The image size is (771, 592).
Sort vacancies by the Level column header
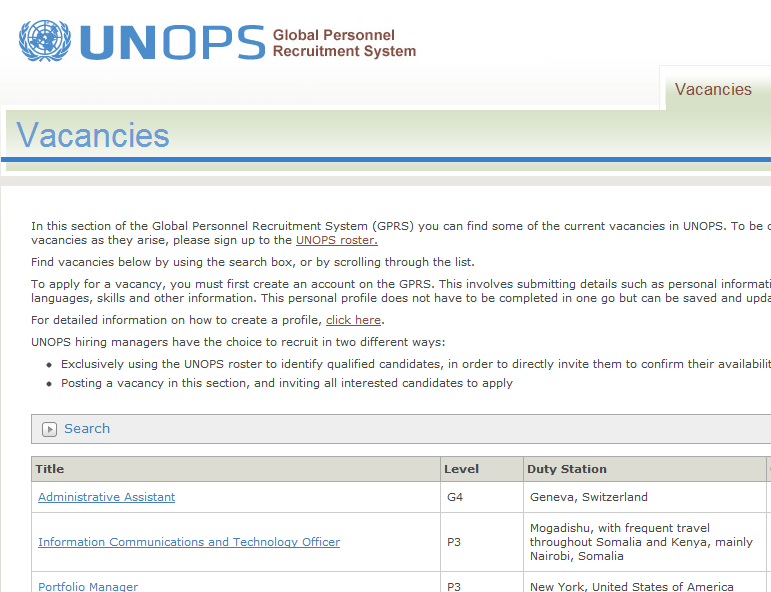pos(462,469)
